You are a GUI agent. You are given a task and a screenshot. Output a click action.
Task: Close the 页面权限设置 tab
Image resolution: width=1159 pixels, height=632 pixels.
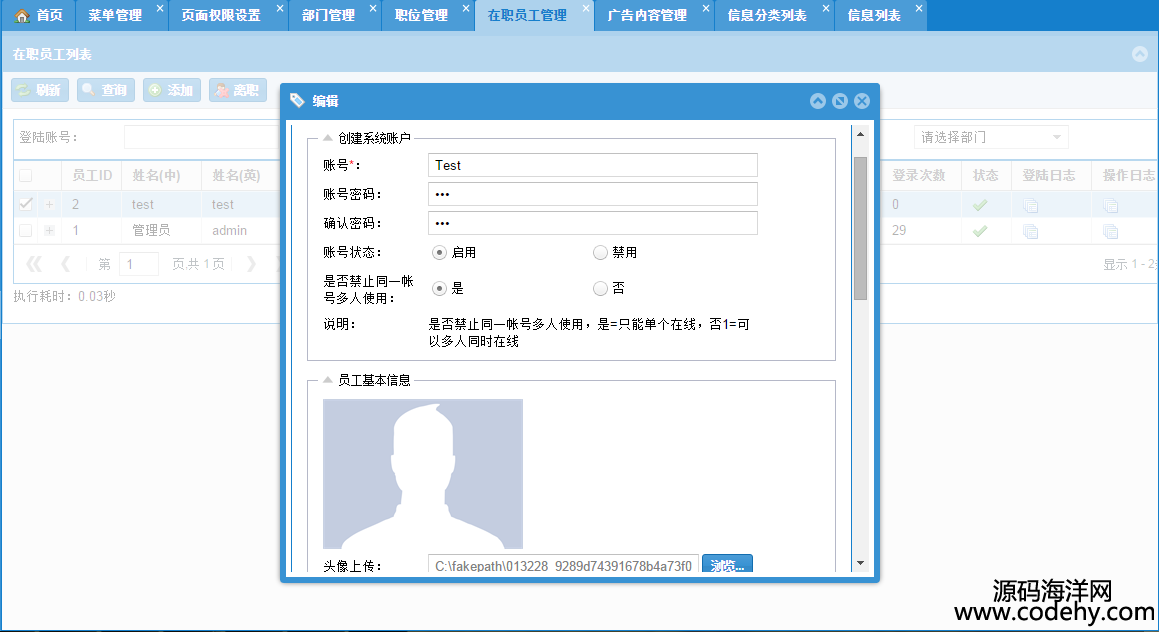pos(279,8)
